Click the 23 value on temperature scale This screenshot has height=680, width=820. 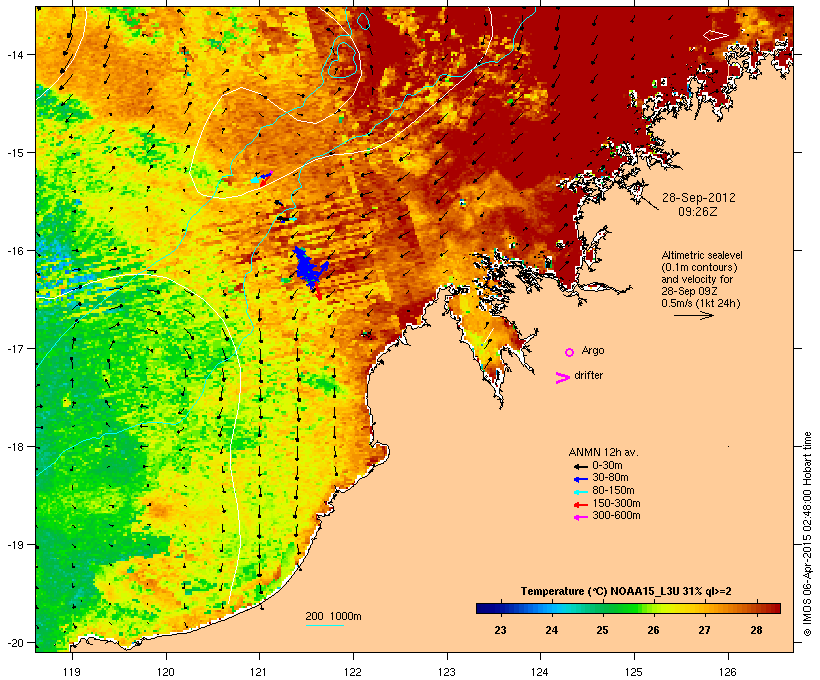pyautogui.click(x=500, y=630)
